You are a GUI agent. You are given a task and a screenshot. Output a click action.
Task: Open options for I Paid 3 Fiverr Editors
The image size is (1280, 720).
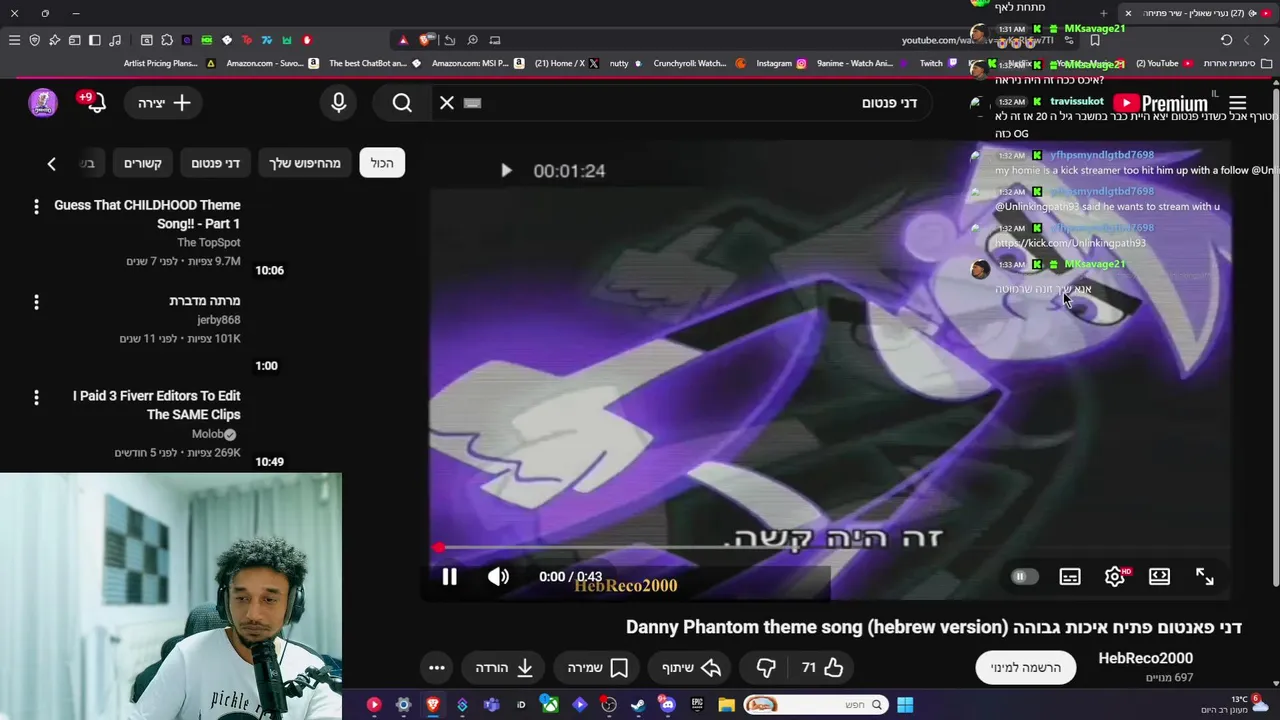(x=36, y=397)
